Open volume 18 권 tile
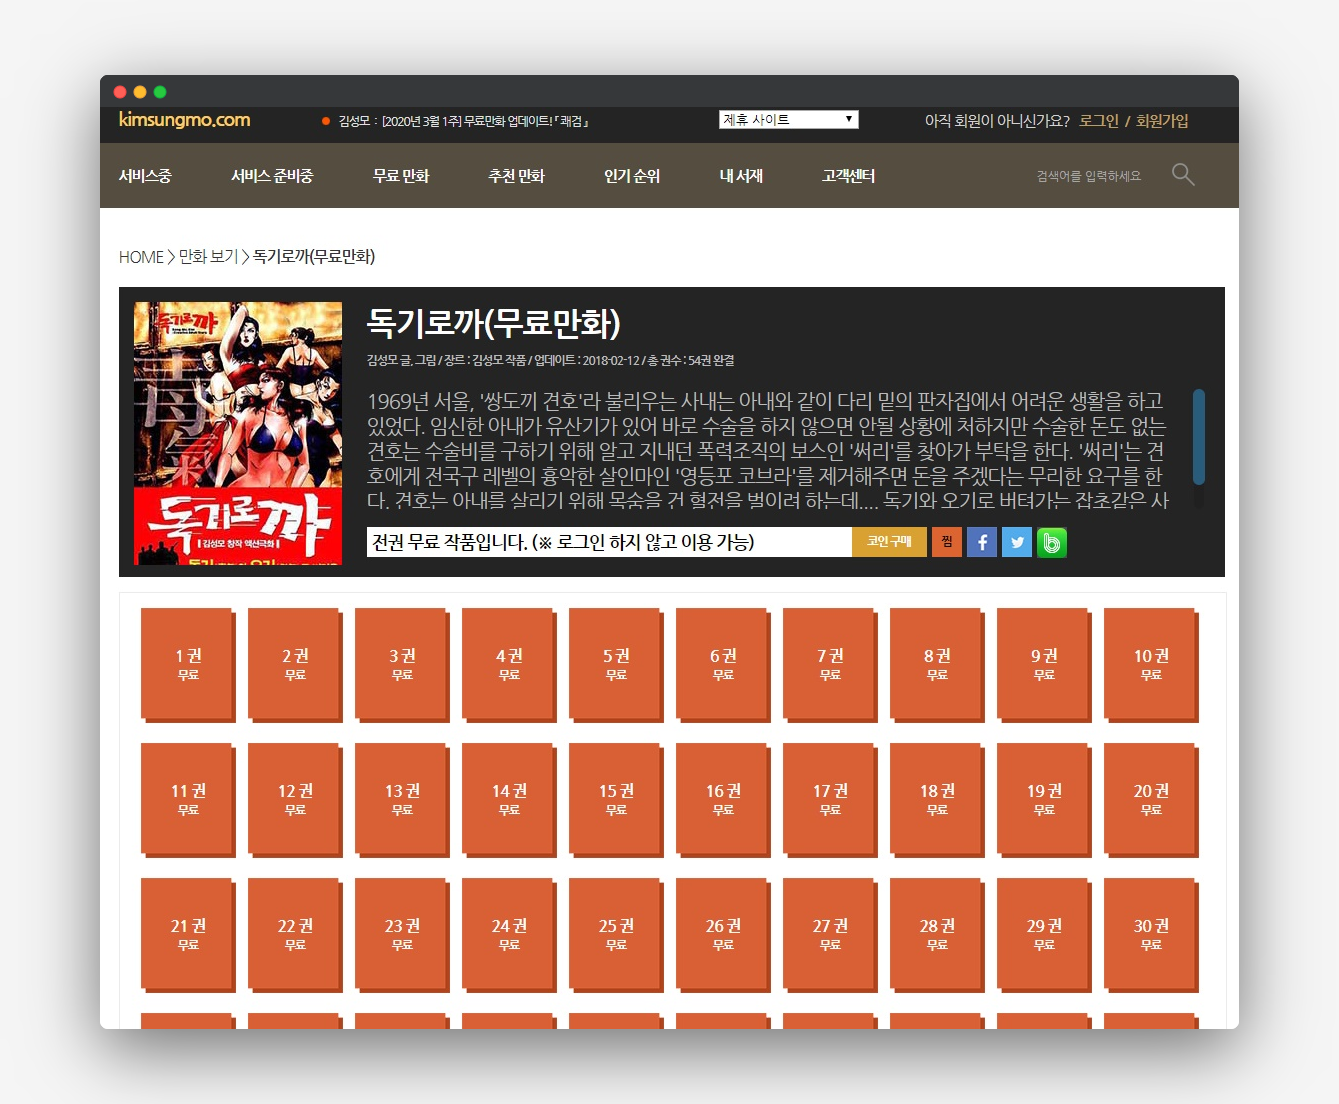This screenshot has width=1339, height=1104. (x=937, y=799)
